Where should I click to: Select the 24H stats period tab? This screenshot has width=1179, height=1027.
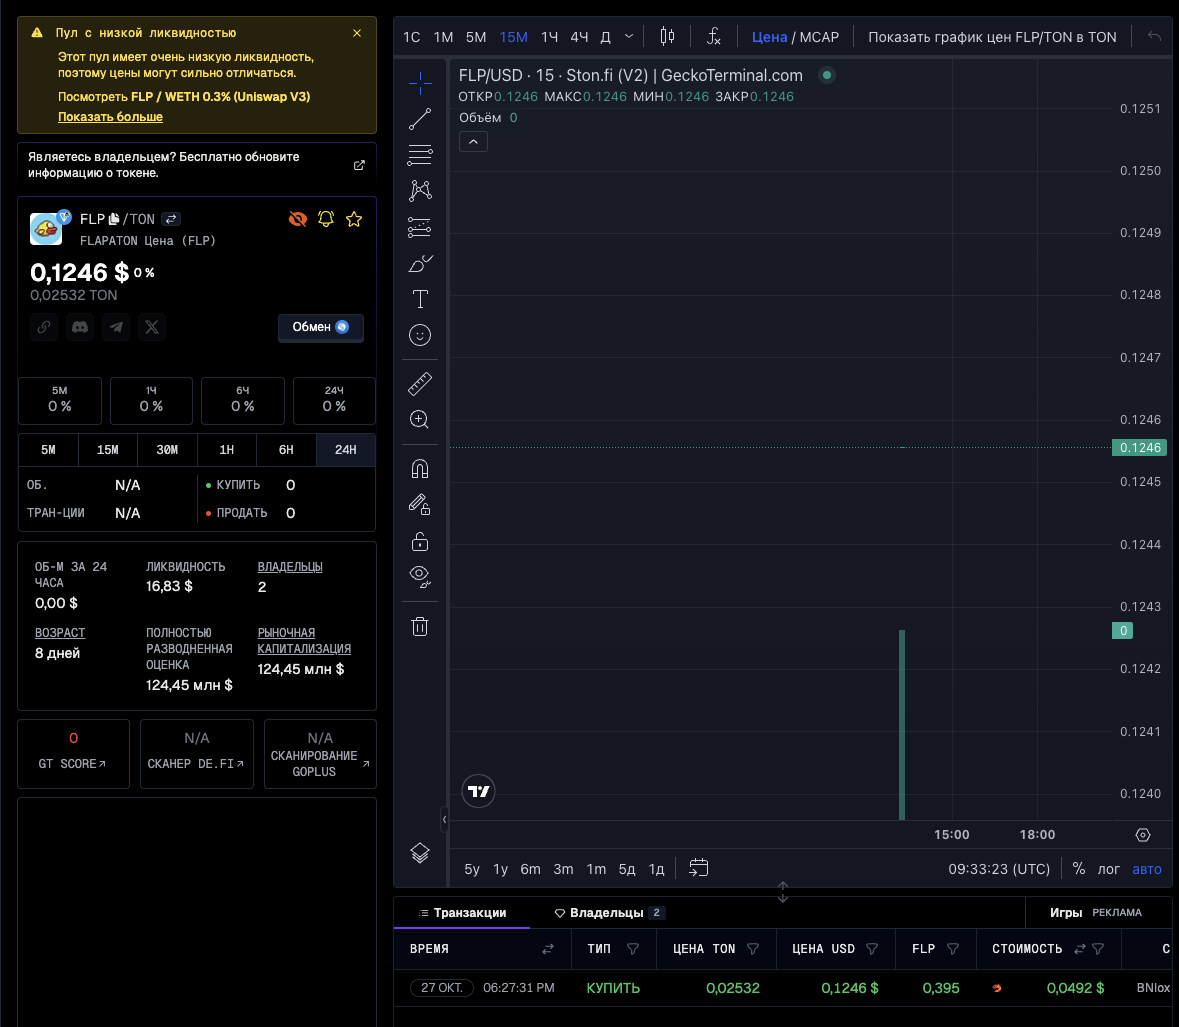pos(346,450)
